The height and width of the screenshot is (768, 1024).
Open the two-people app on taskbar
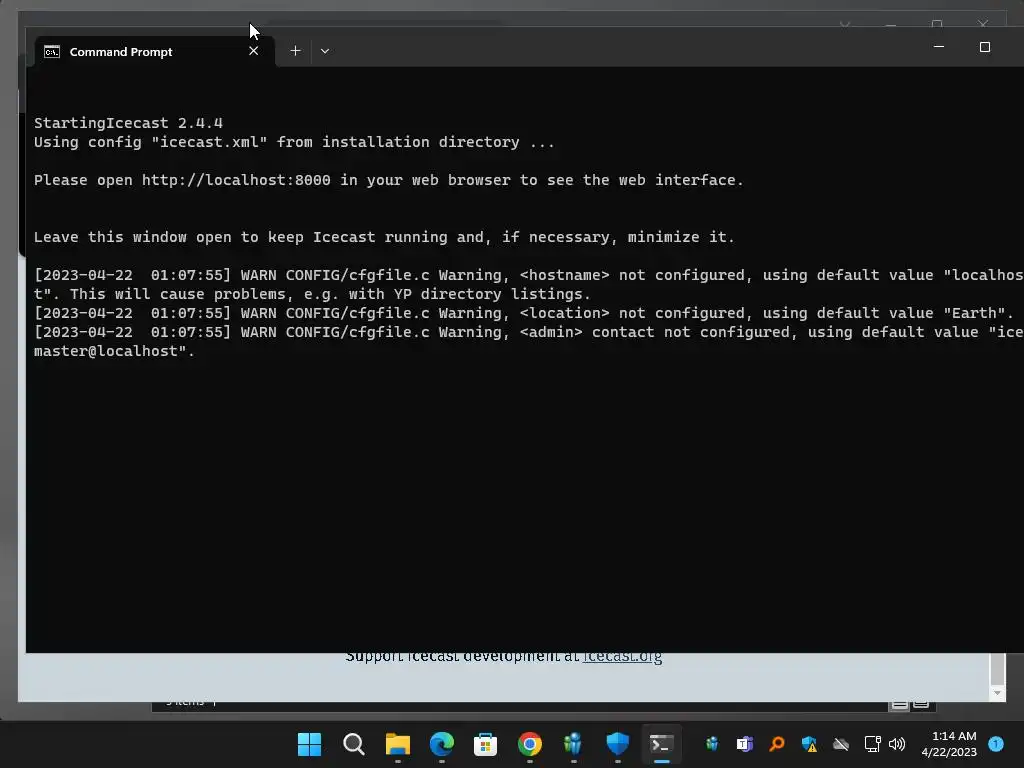coord(573,744)
